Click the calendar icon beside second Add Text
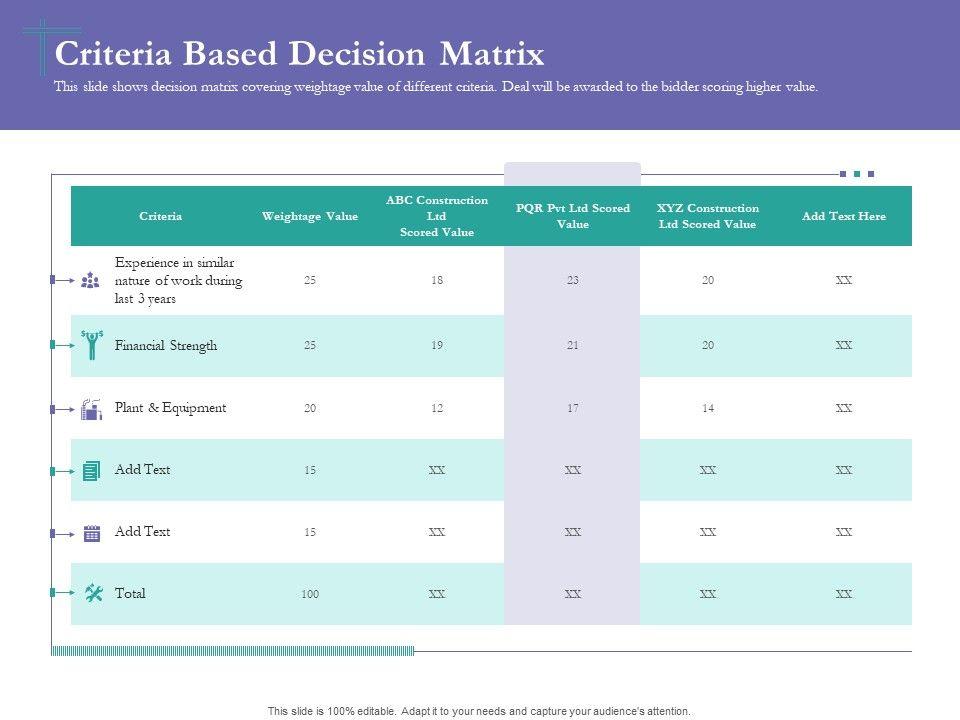This screenshot has height=720, width=960. point(92,533)
